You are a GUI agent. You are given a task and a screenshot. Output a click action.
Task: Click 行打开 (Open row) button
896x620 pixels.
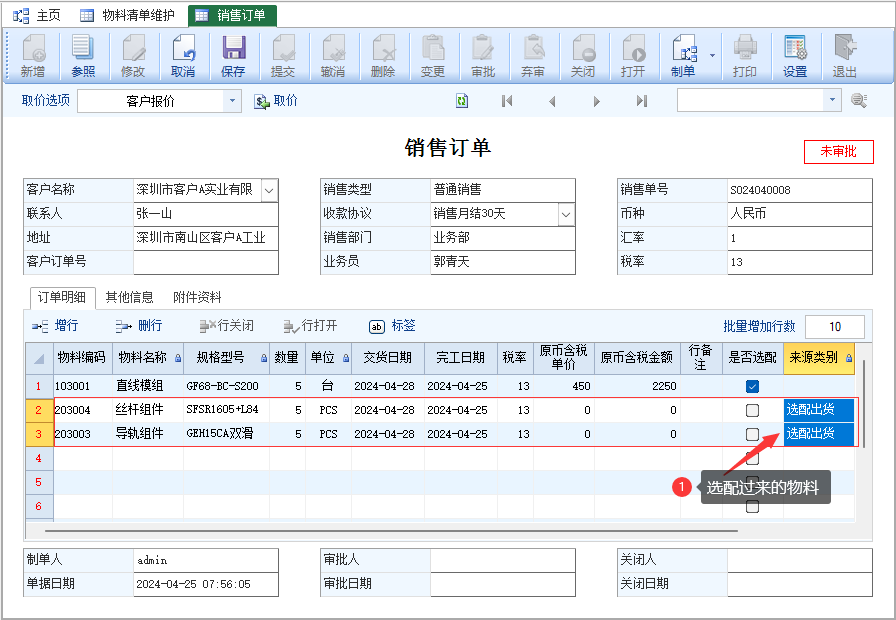tap(310, 326)
